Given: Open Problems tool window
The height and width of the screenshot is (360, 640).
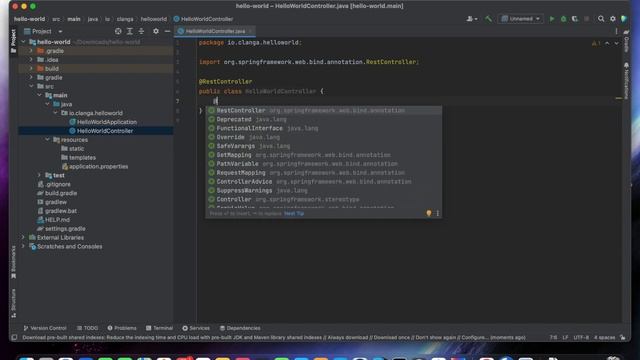Looking at the screenshot, I should (122, 328).
